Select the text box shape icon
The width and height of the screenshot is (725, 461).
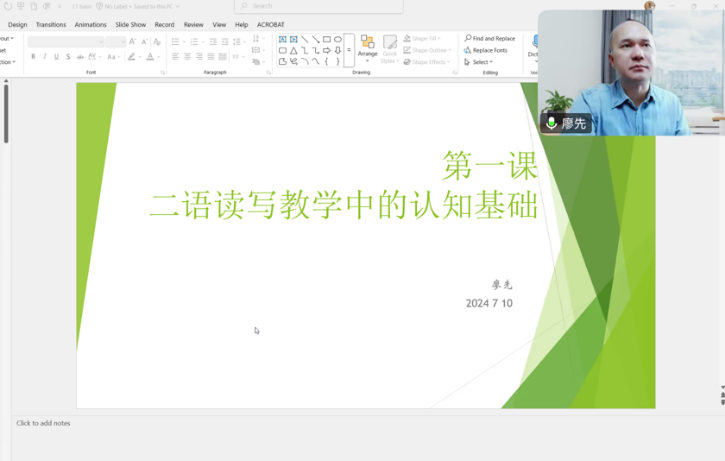[282, 39]
